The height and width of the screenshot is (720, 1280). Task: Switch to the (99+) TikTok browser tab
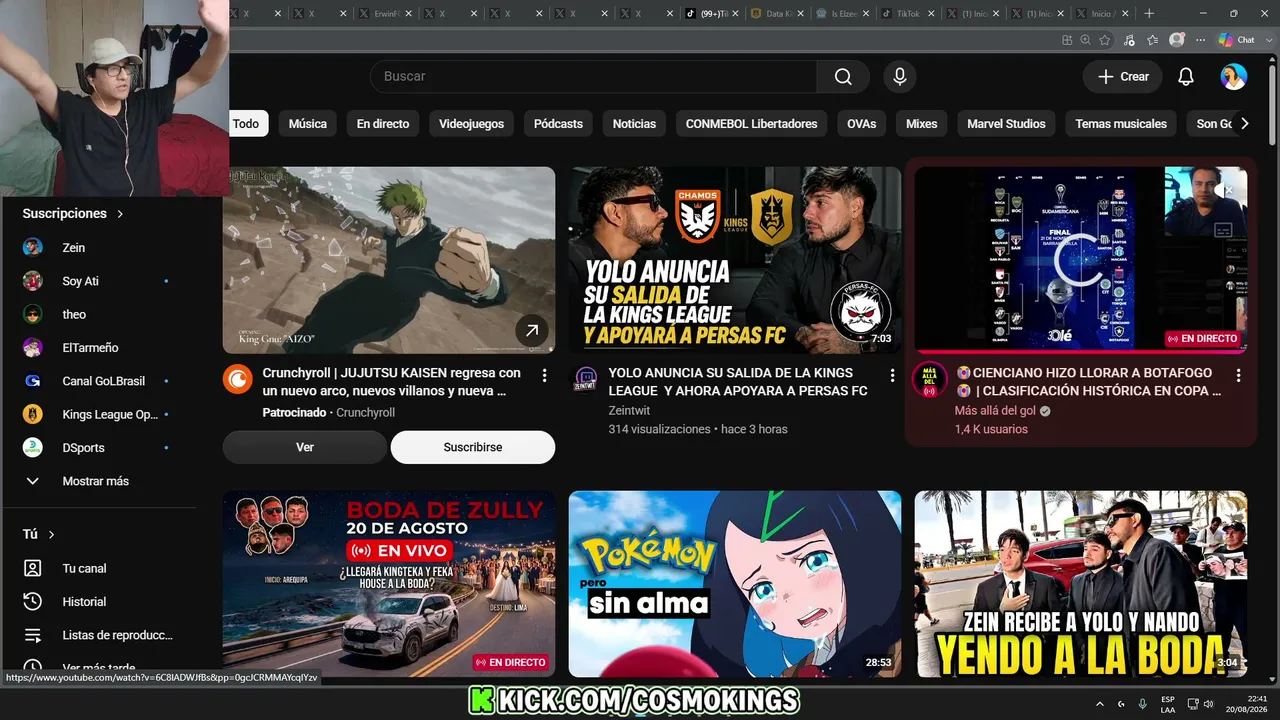point(711,13)
